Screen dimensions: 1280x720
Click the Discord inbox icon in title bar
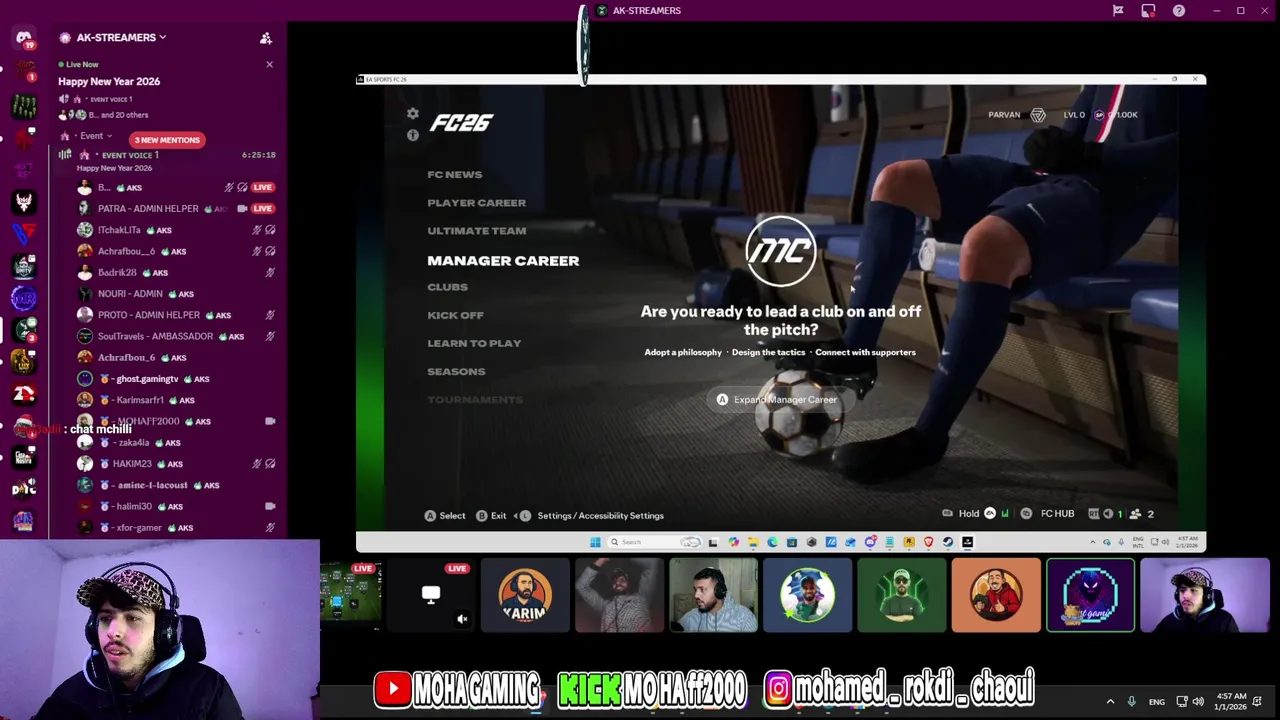(1148, 11)
